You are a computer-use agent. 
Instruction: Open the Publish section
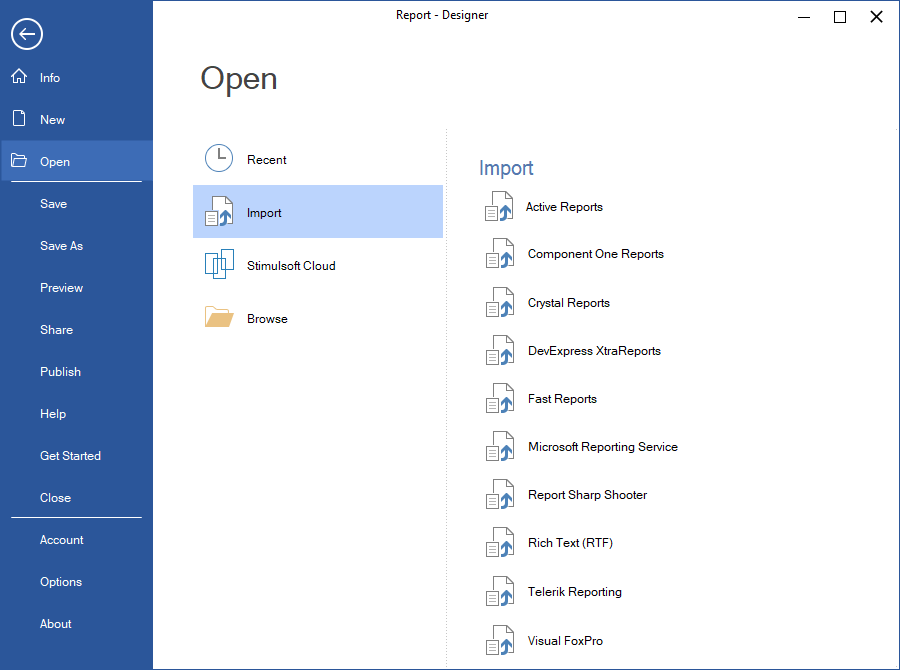(x=60, y=372)
